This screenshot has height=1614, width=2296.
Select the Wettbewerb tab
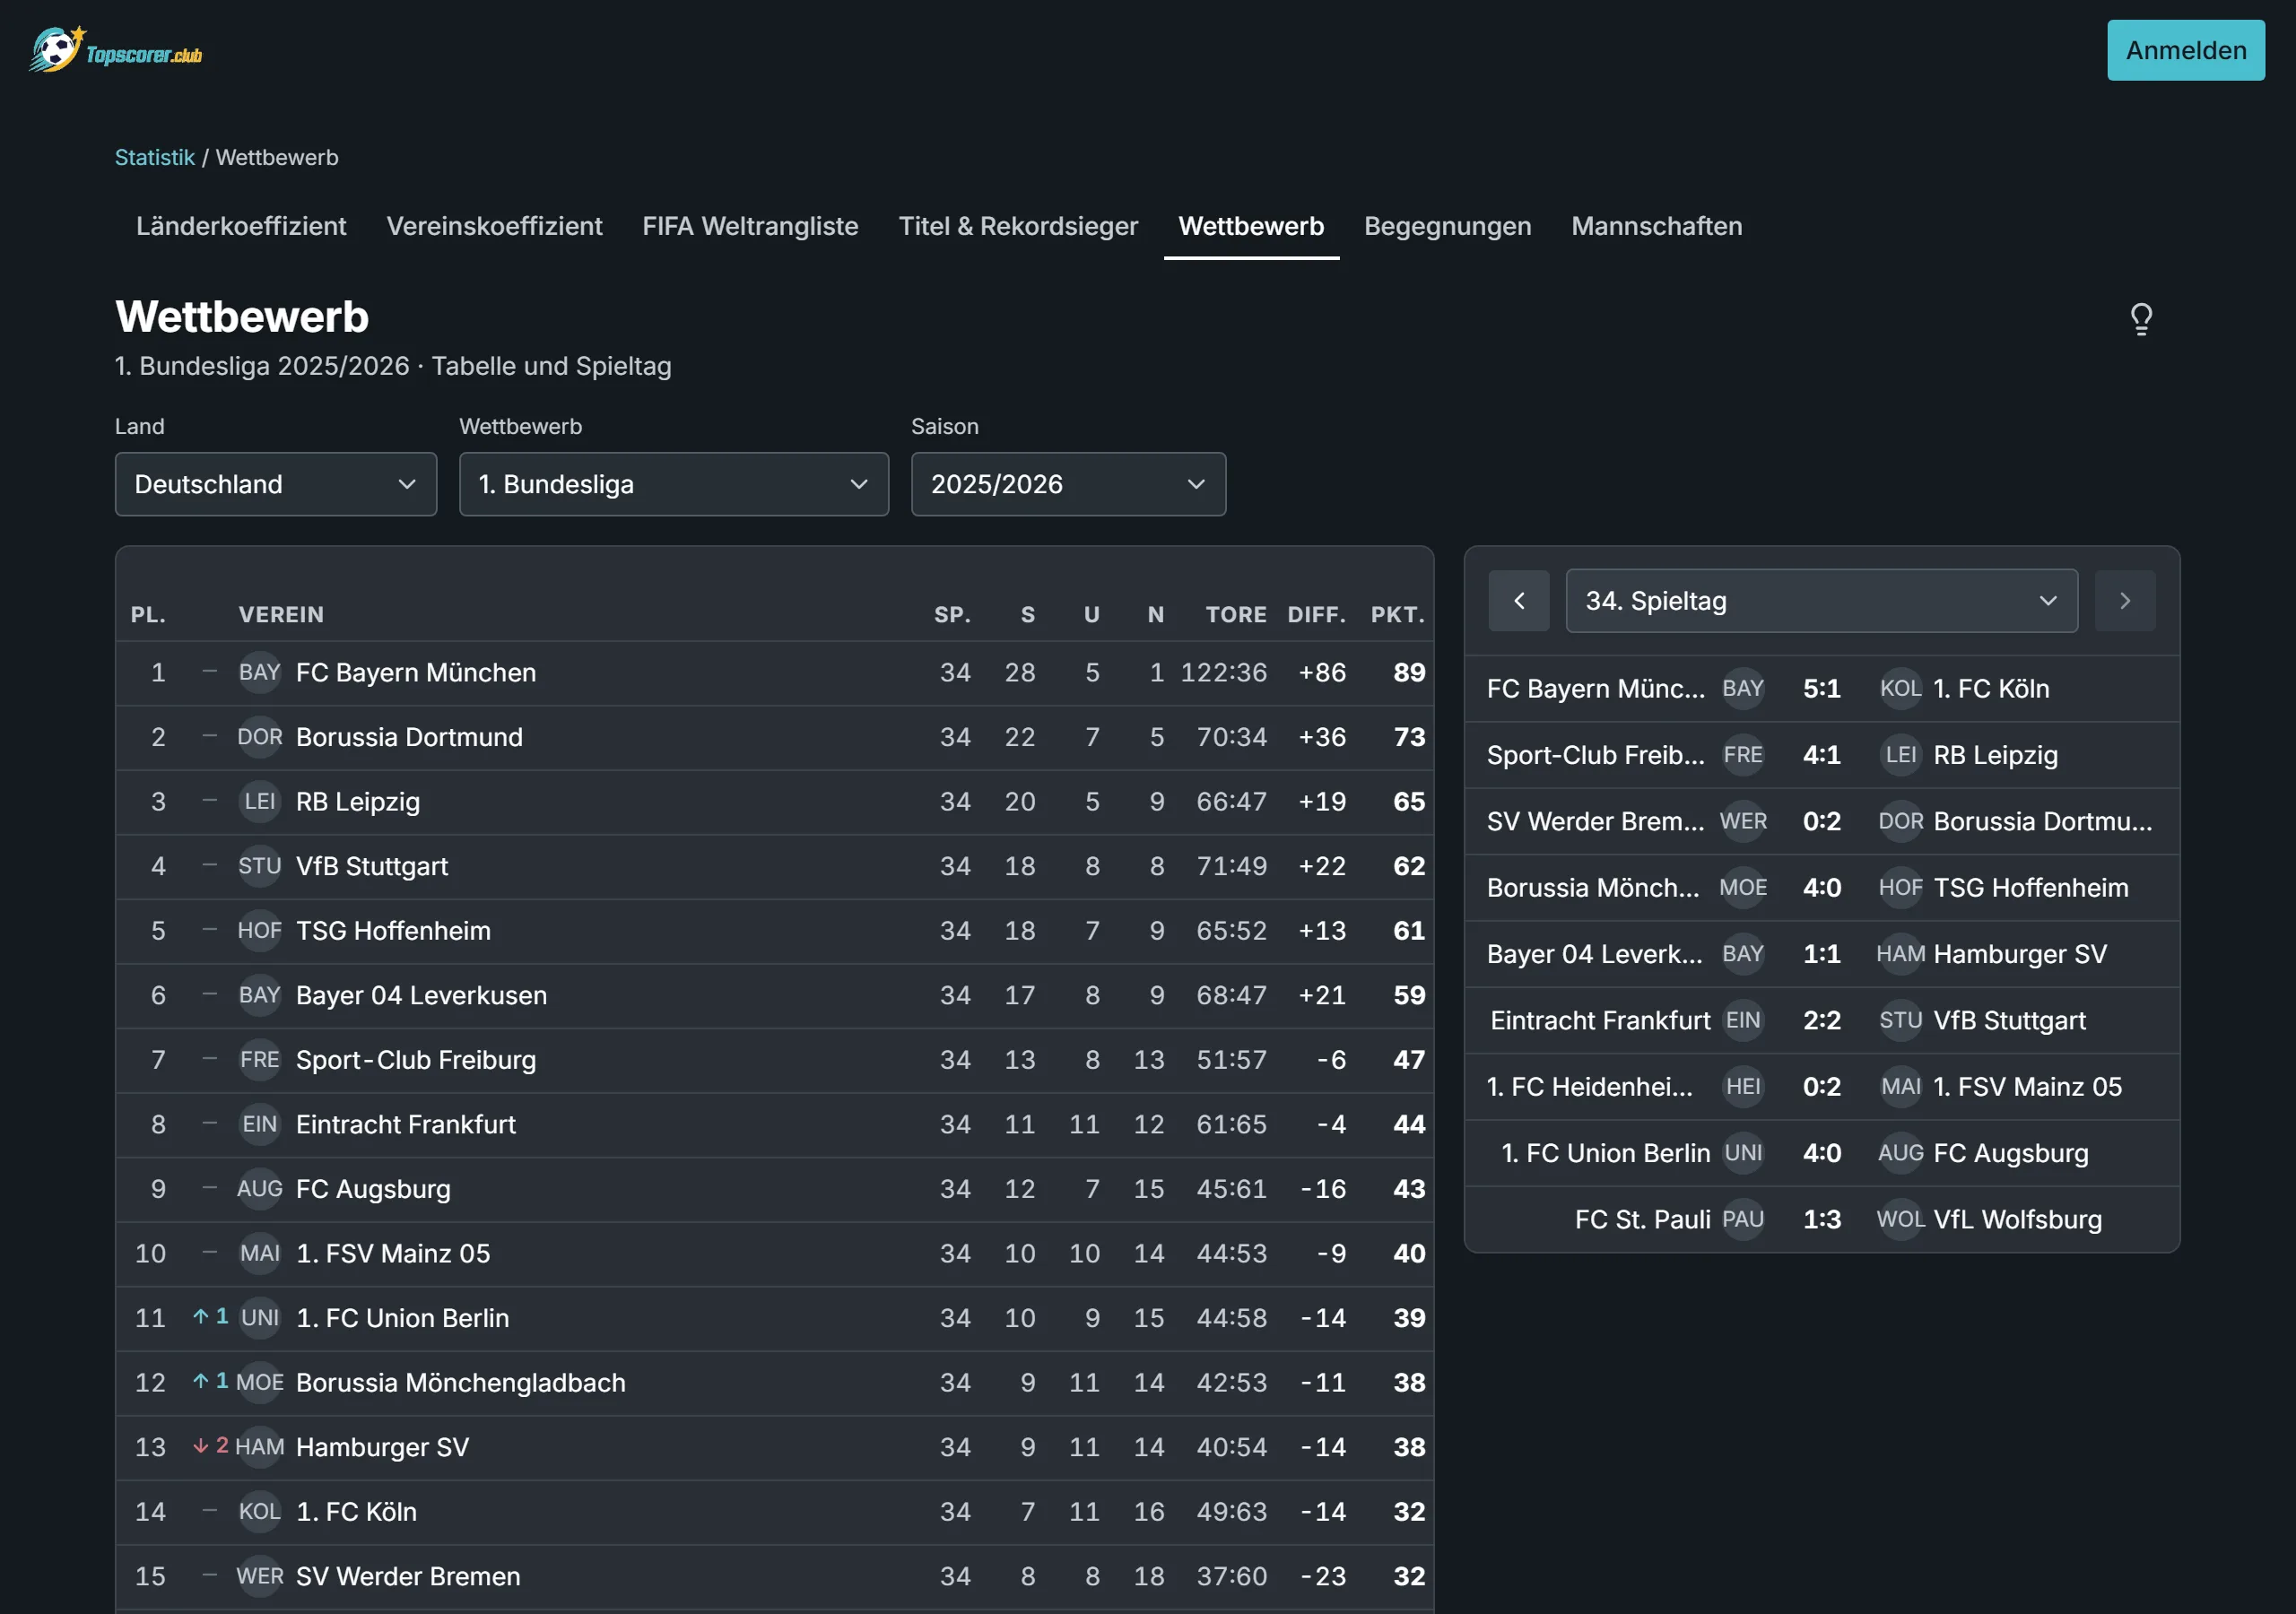[1251, 226]
